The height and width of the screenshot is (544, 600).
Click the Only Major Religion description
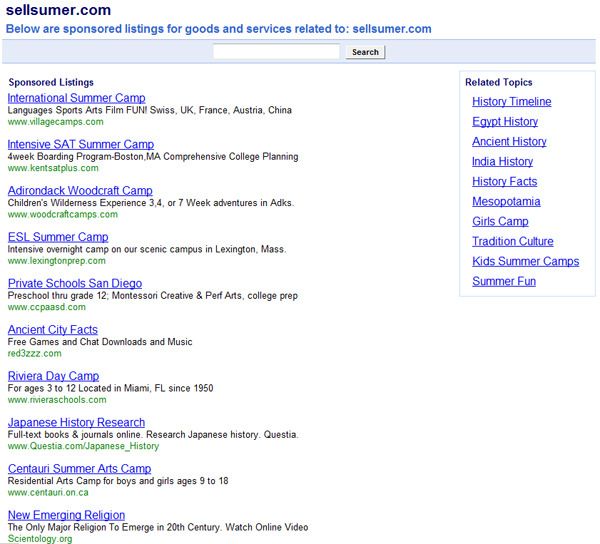[x=158, y=527]
